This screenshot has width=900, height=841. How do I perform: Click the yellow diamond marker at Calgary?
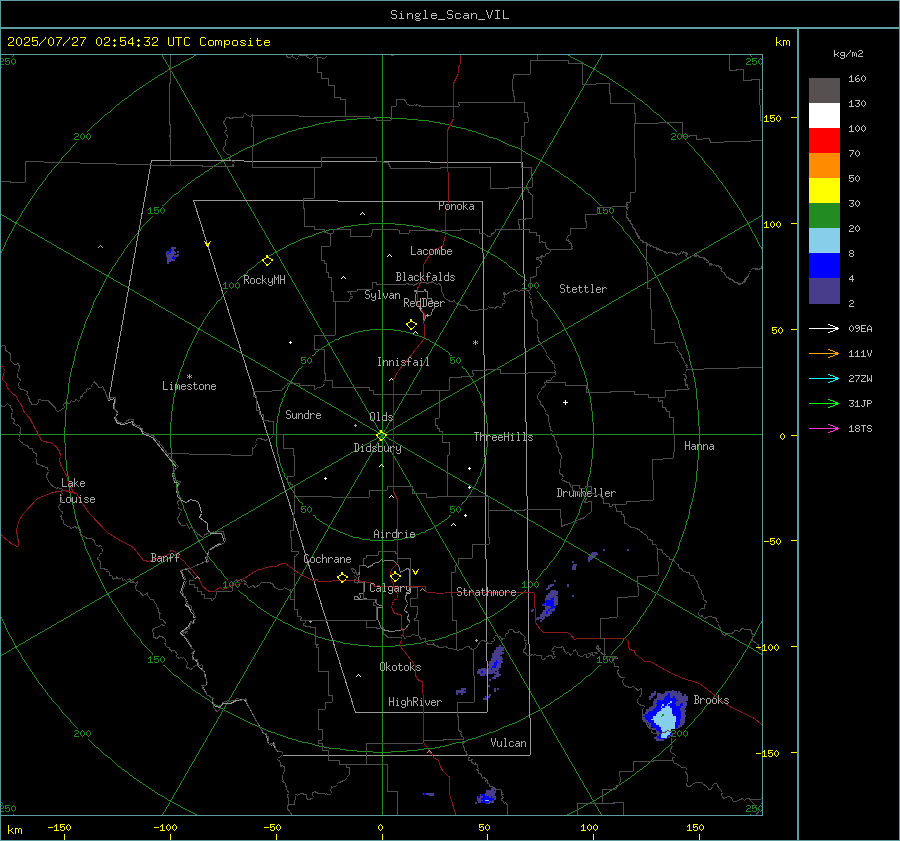point(395,576)
